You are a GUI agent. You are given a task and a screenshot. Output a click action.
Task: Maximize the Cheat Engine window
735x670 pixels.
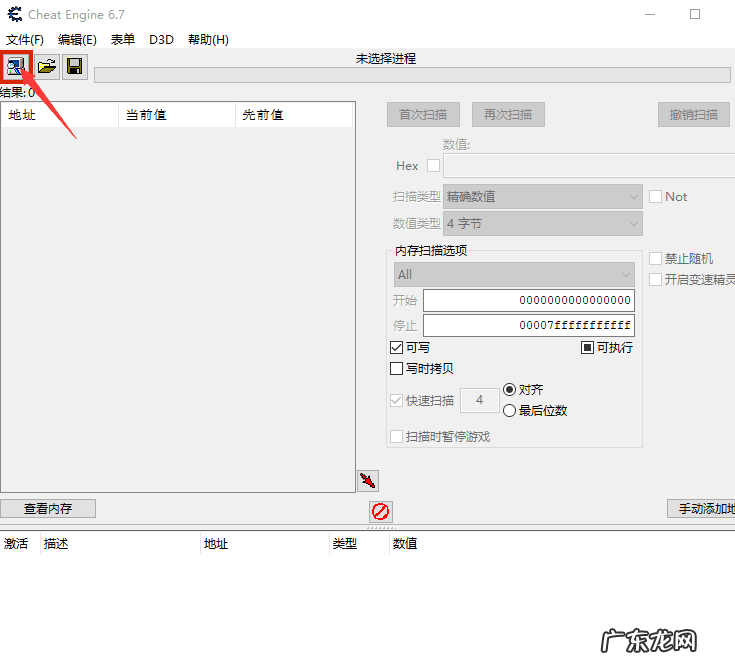point(695,15)
